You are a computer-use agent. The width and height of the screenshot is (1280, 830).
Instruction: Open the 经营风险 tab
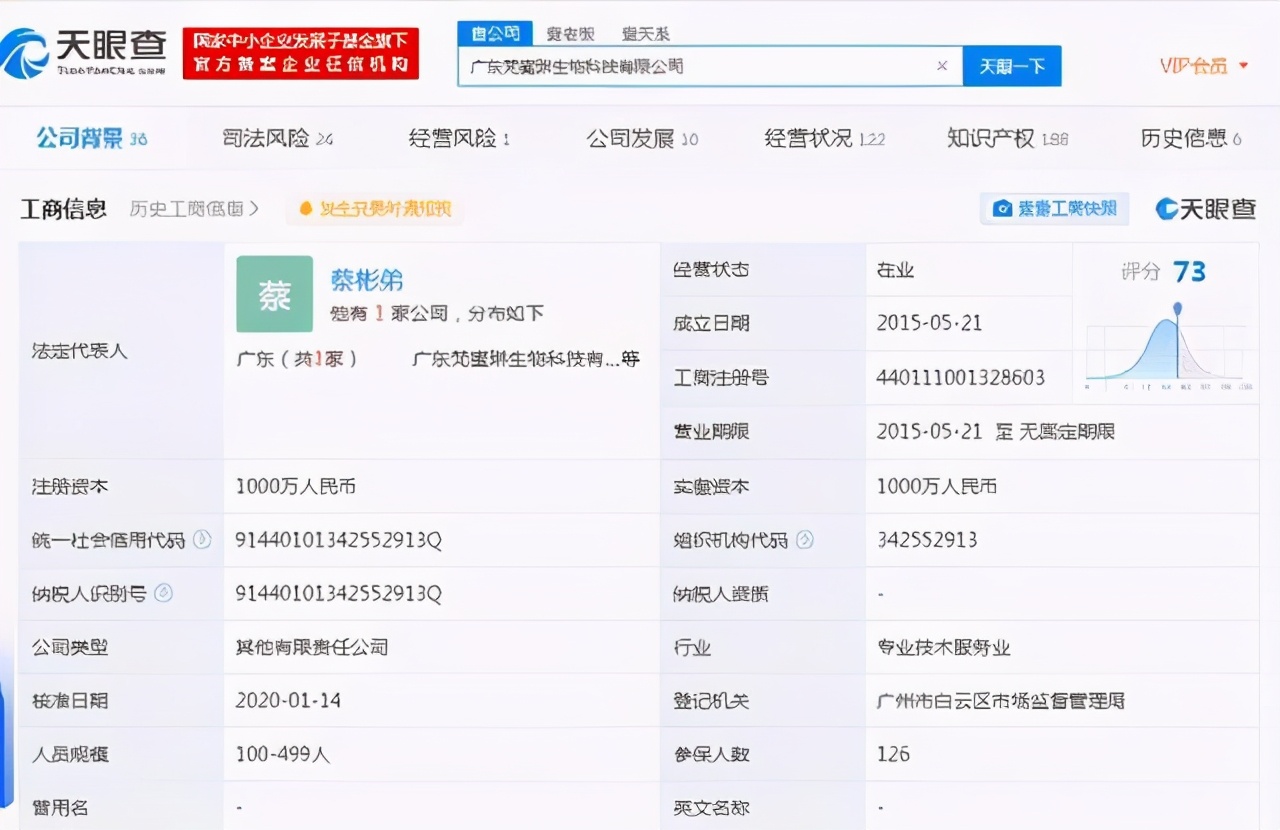[459, 139]
